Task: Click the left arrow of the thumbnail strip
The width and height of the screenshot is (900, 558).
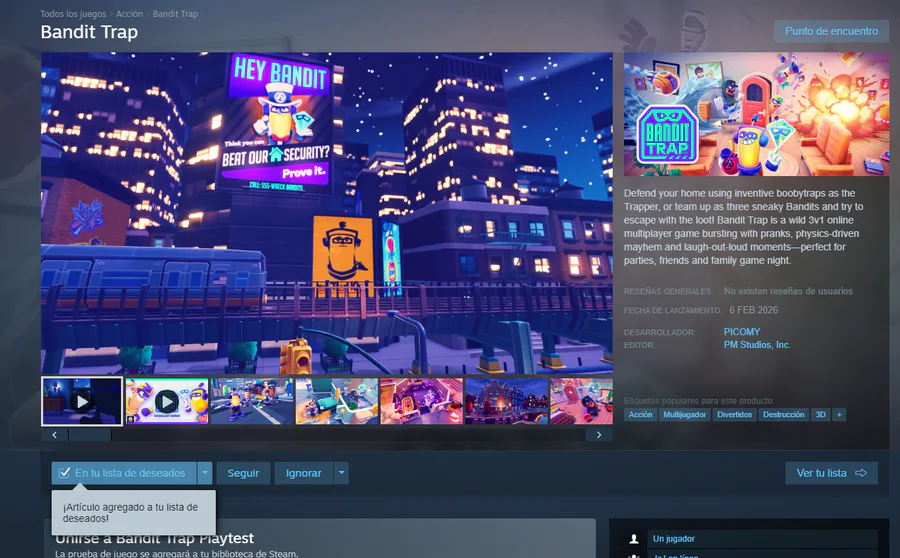Action: tap(55, 435)
